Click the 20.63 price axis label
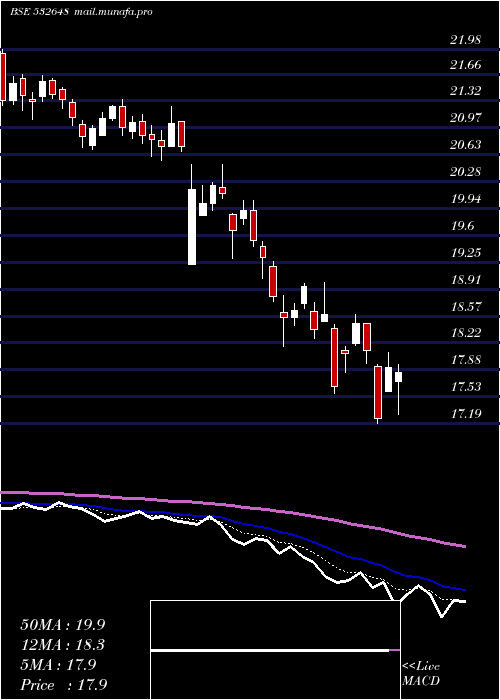Viewport: 500px width, 700px height. [466, 145]
